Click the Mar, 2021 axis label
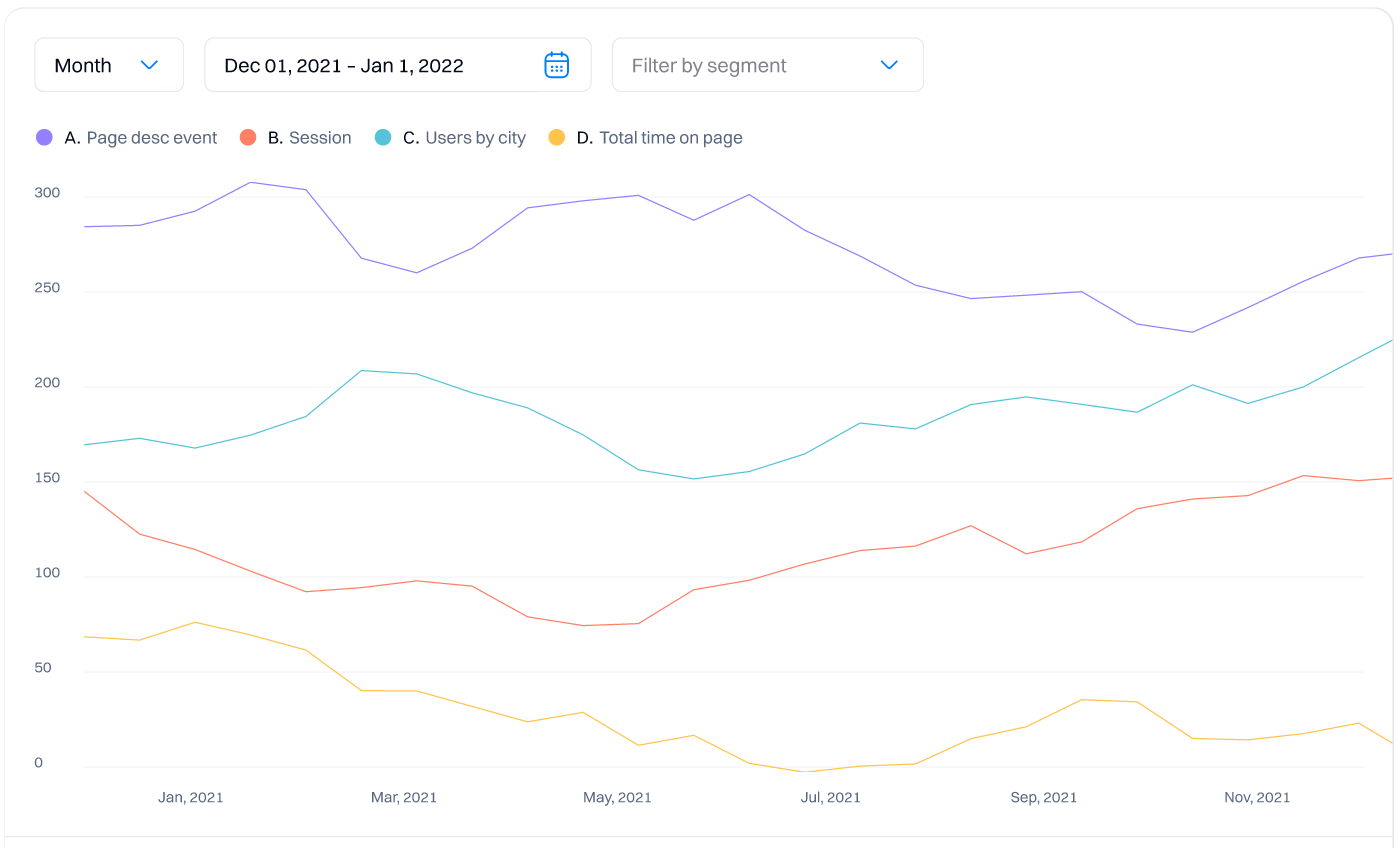 (x=404, y=797)
